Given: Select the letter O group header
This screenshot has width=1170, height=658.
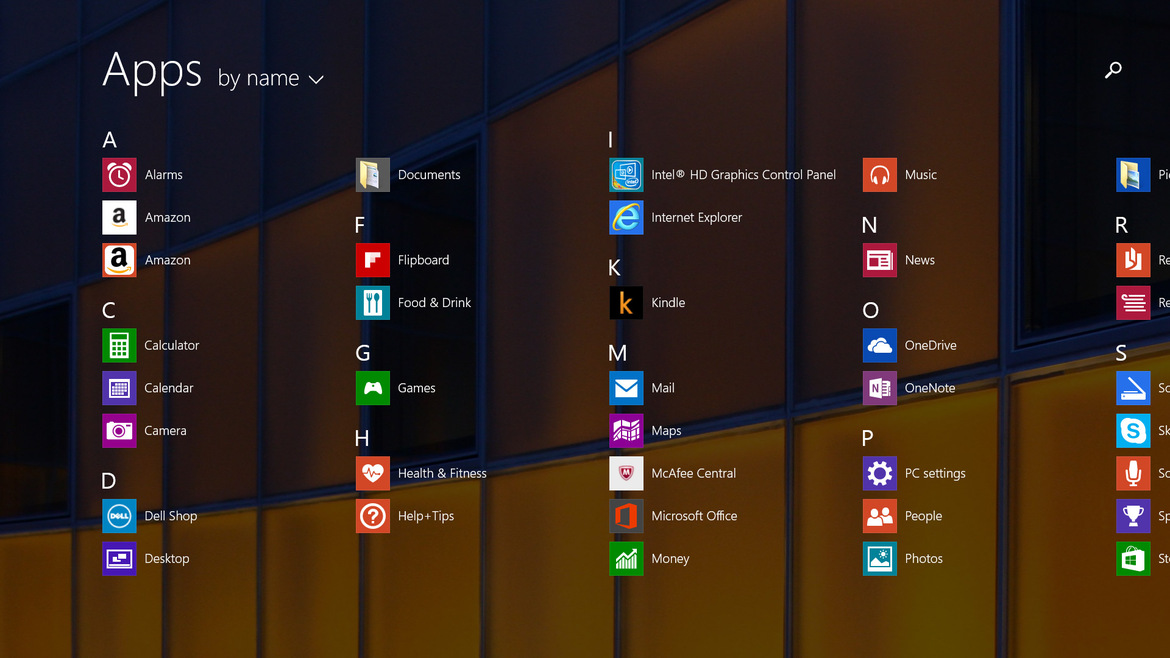Looking at the screenshot, I should click(871, 310).
